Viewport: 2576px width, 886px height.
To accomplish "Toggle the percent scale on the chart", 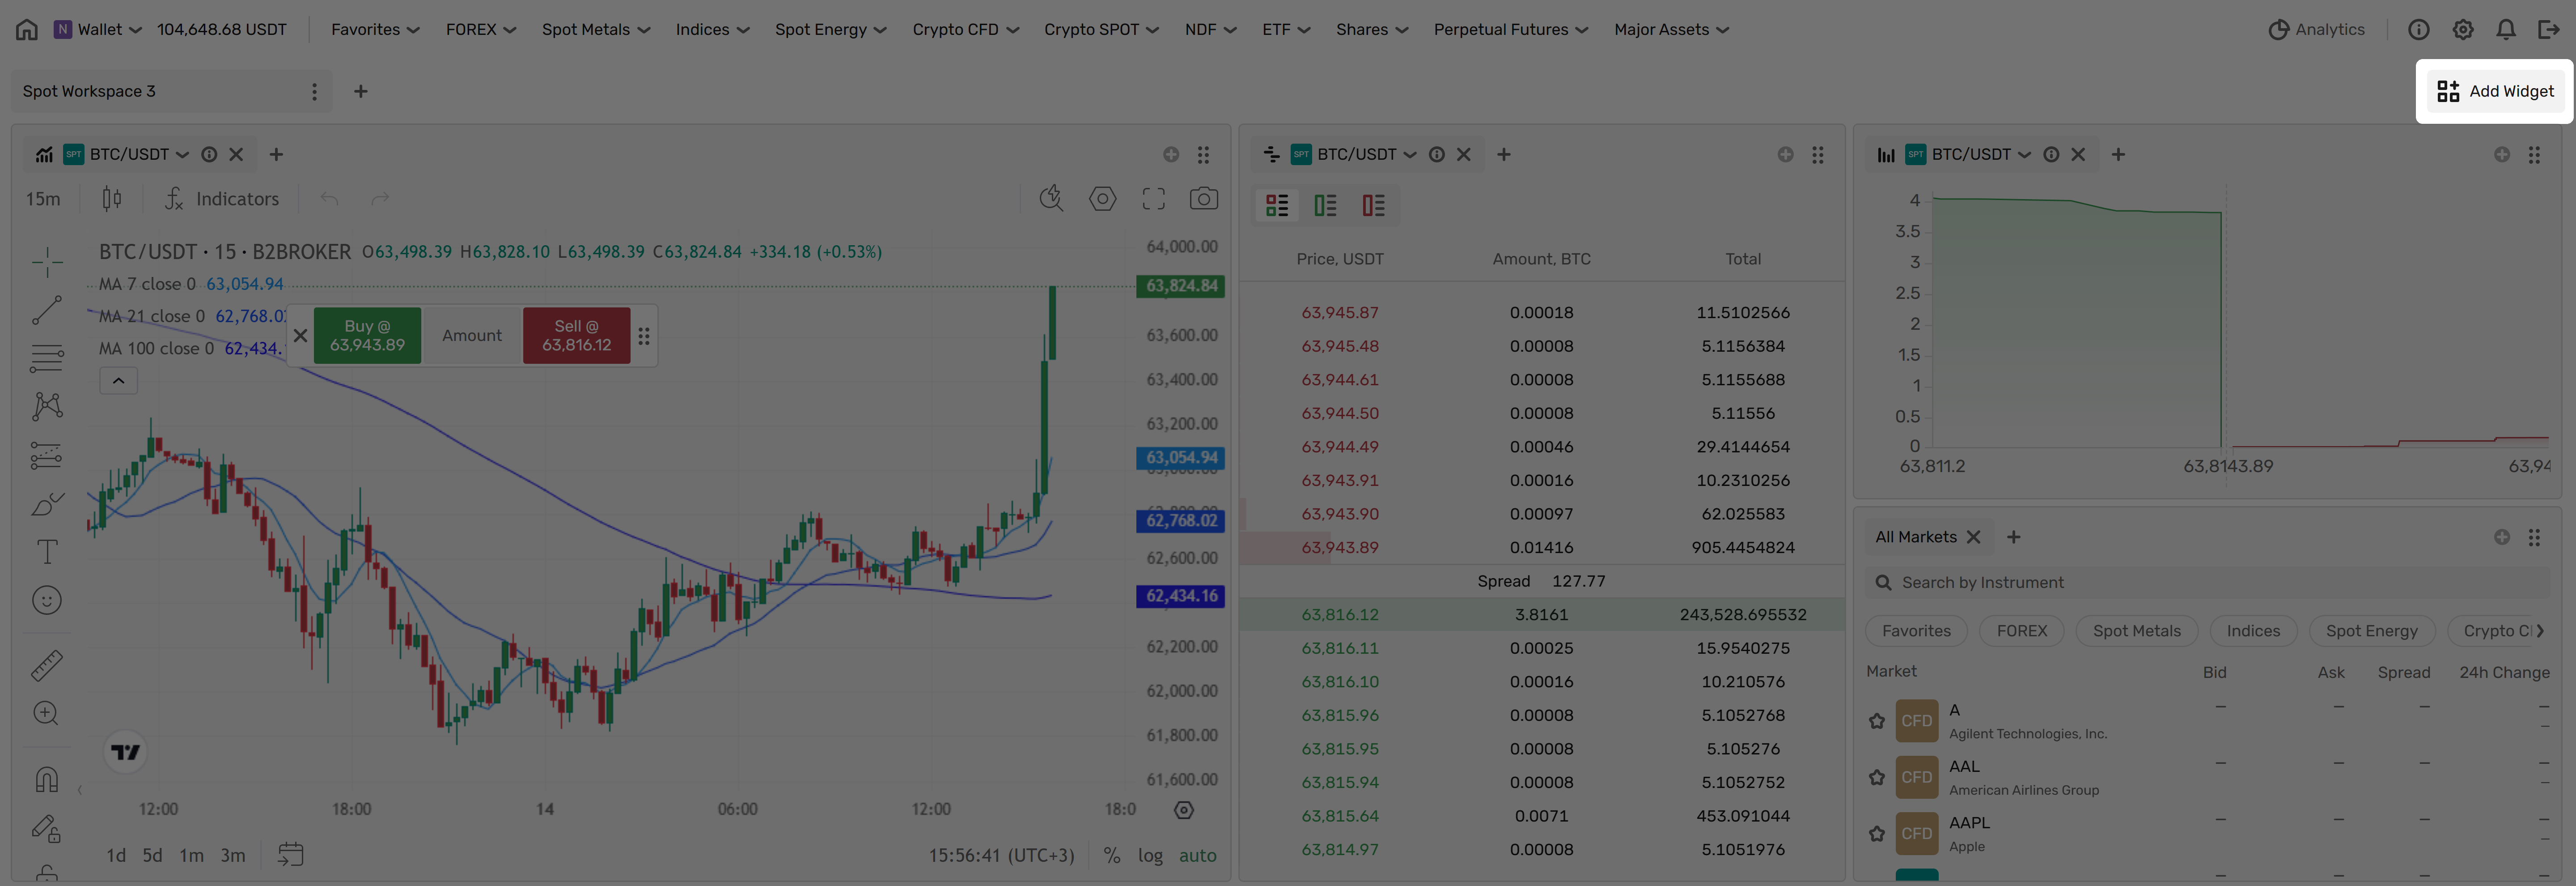I will (1112, 856).
